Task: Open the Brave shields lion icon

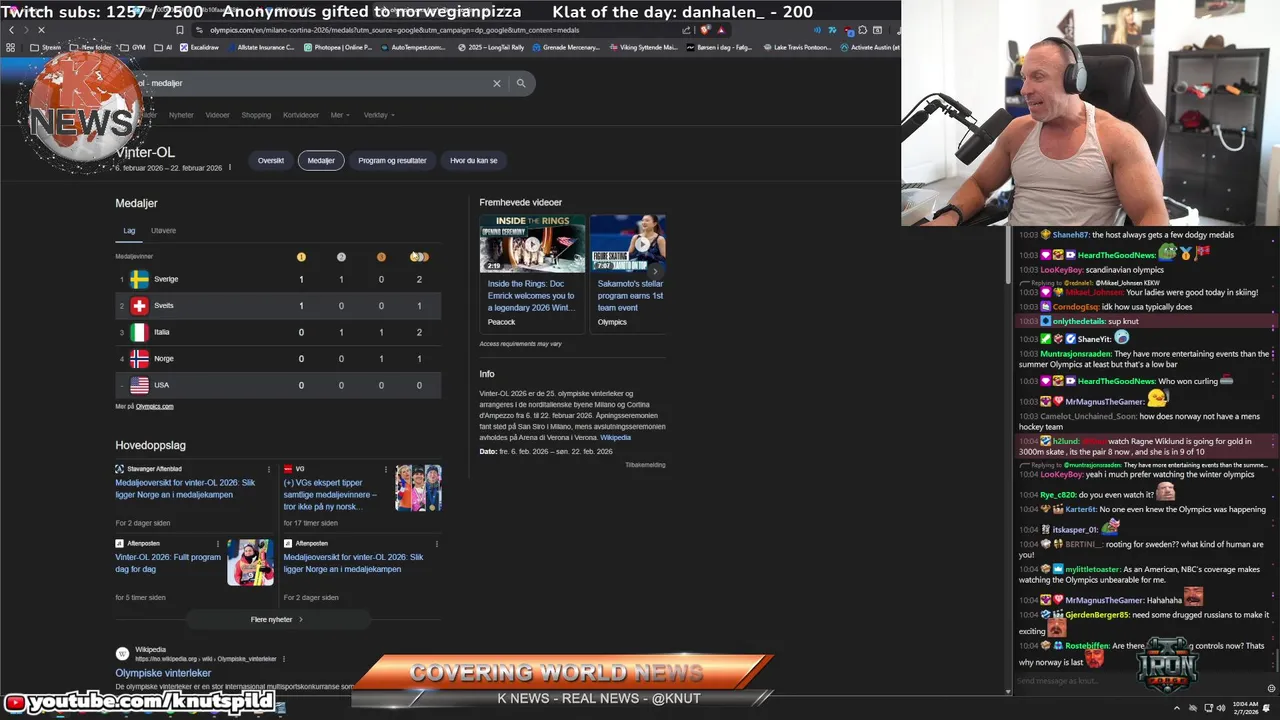Action: click(x=706, y=30)
